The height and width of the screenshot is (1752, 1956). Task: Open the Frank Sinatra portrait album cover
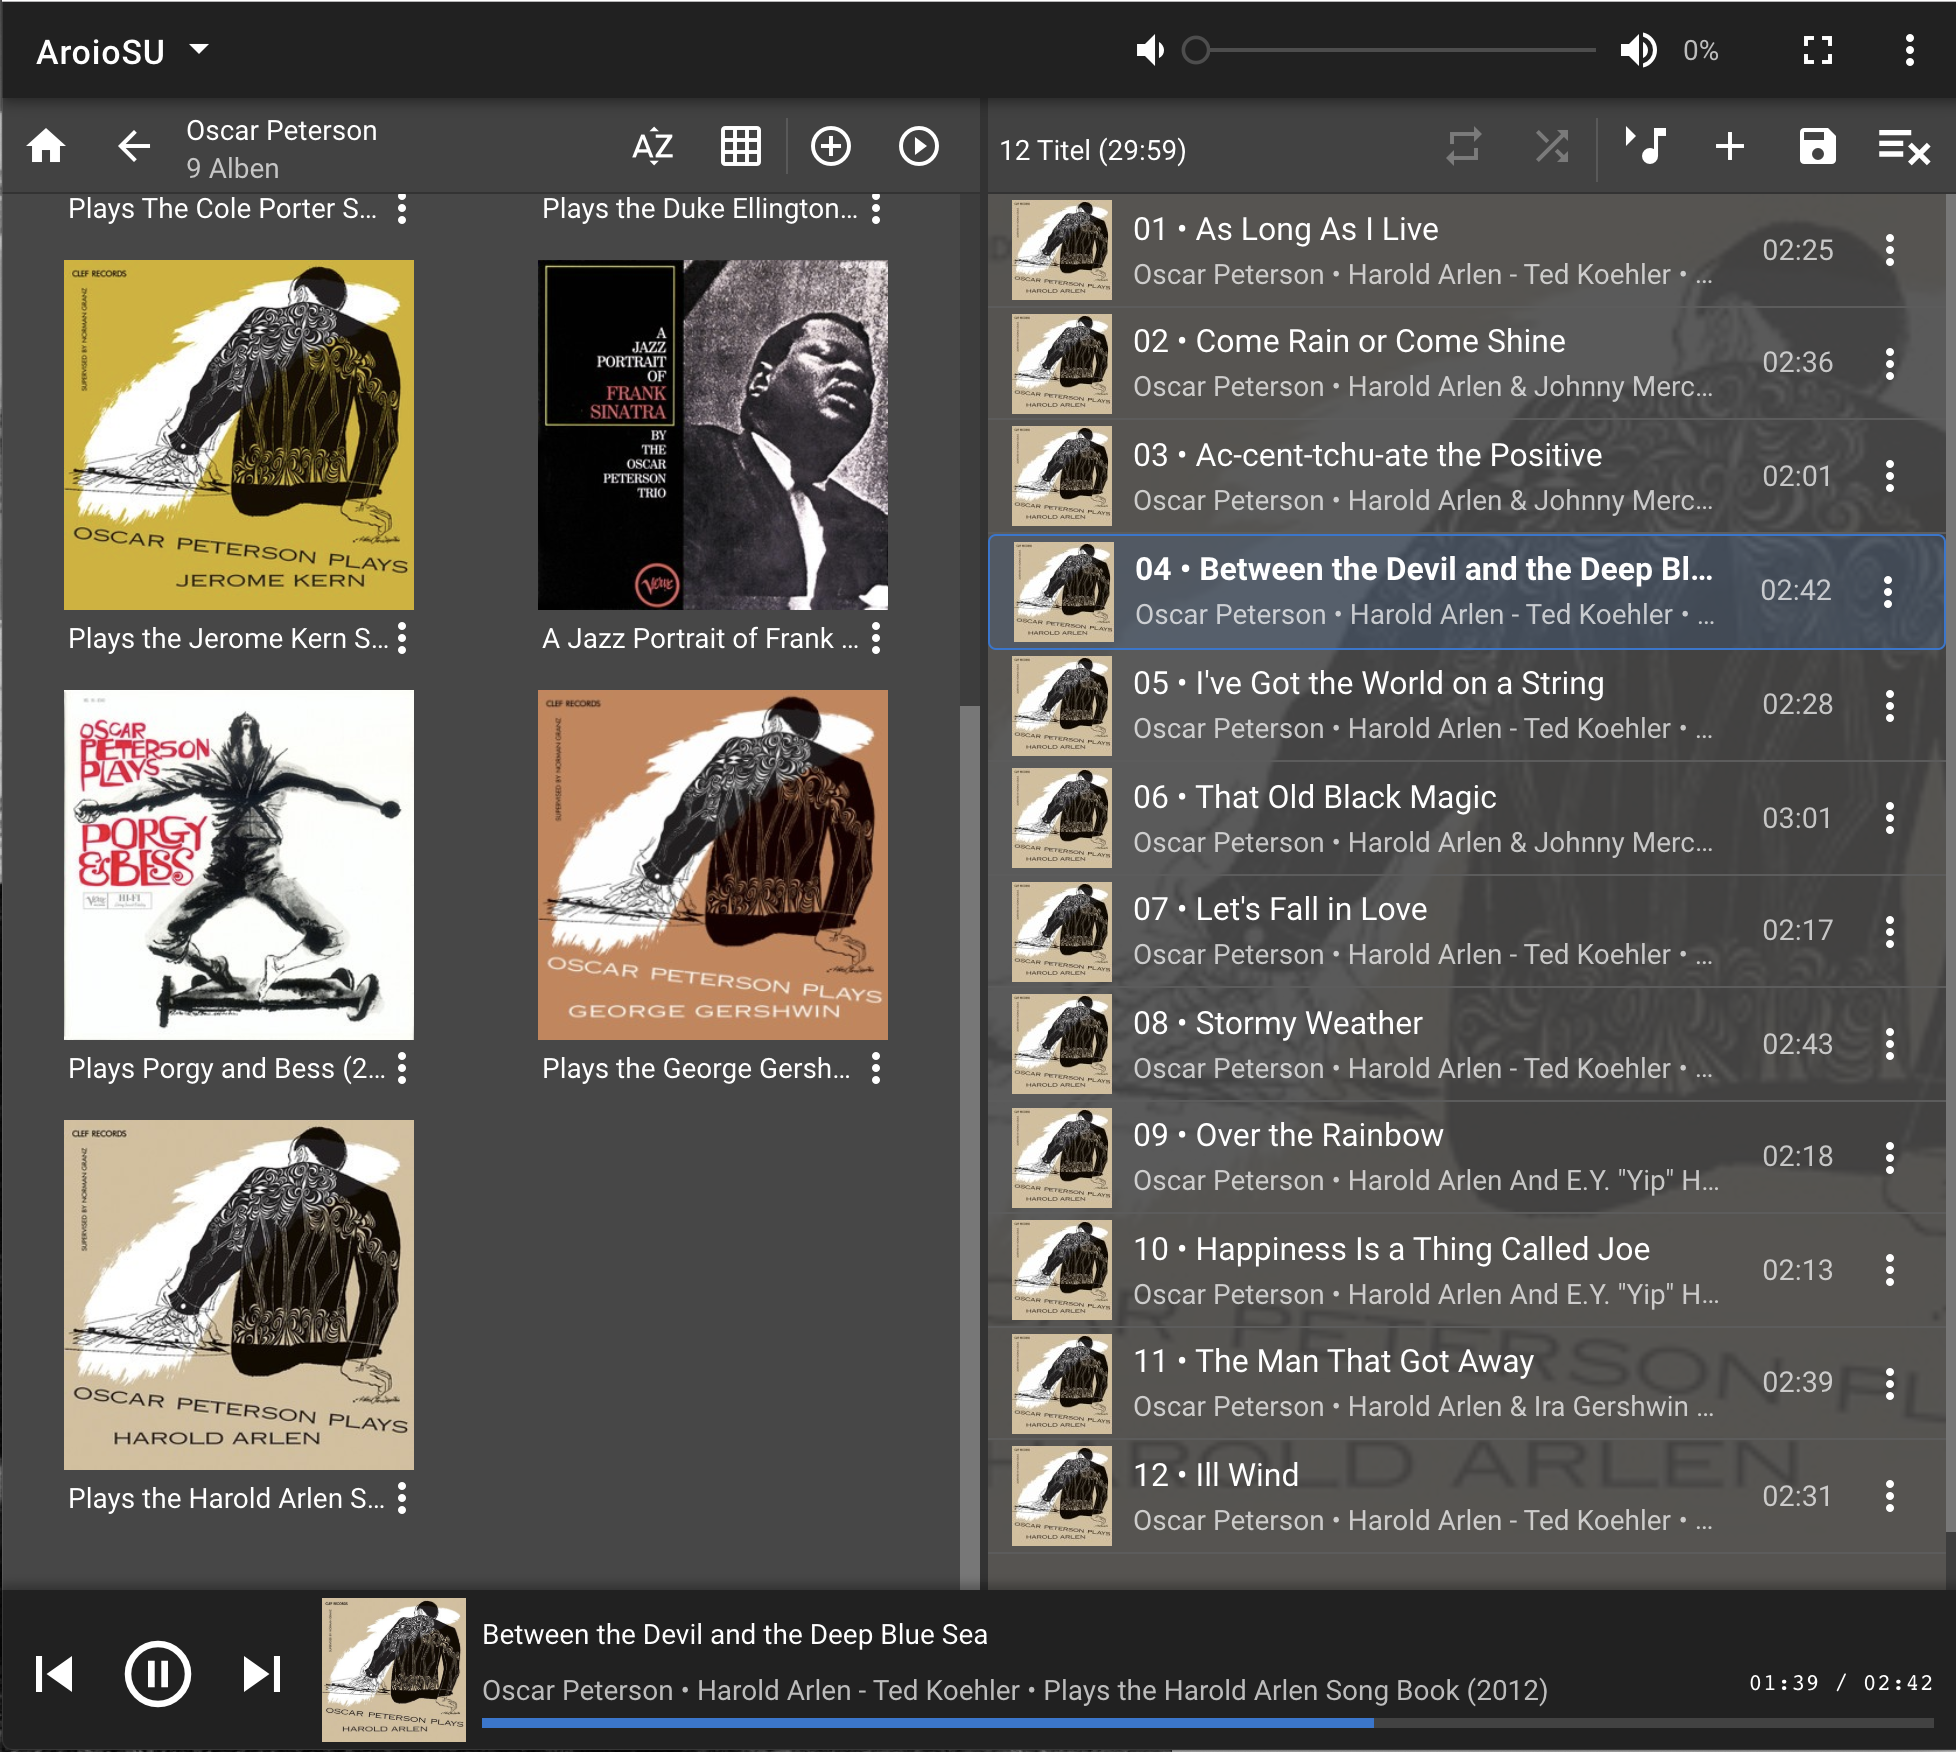713,435
